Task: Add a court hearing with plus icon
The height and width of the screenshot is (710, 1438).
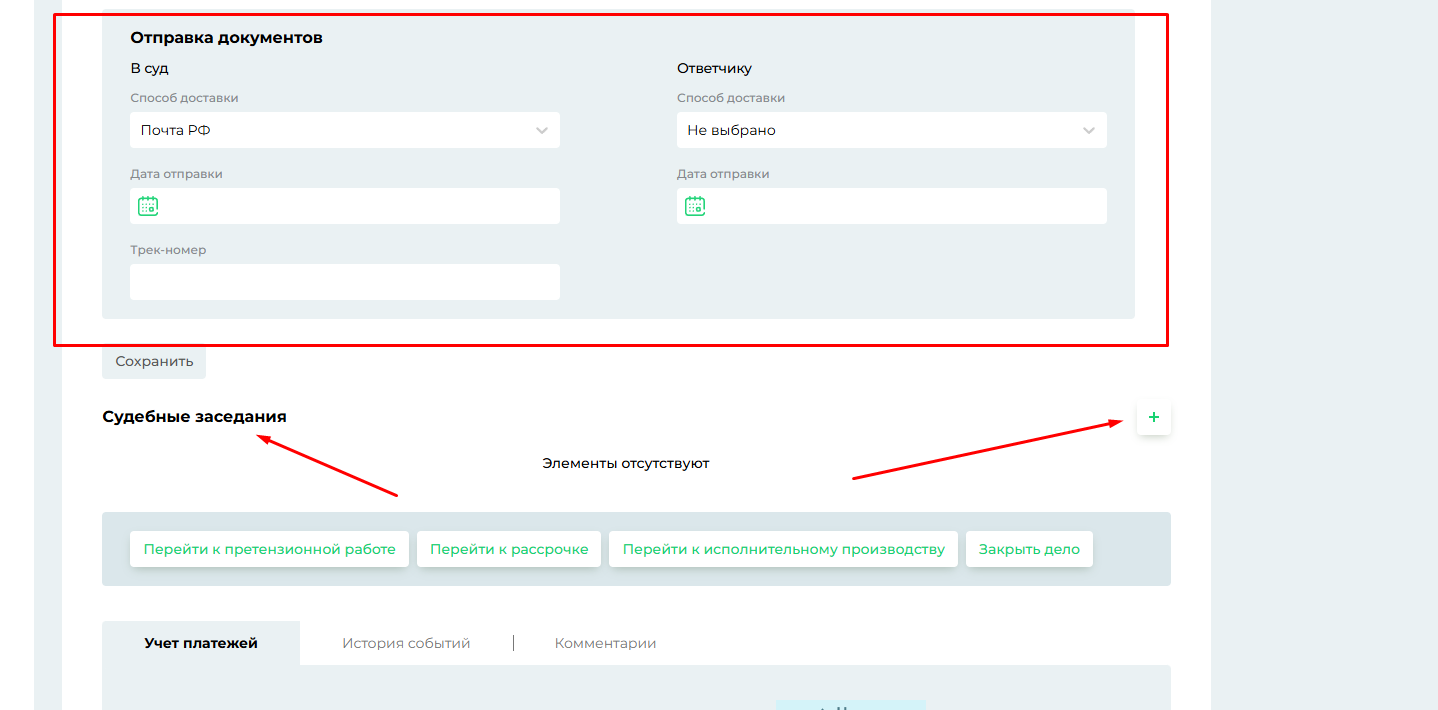Action: (1153, 417)
